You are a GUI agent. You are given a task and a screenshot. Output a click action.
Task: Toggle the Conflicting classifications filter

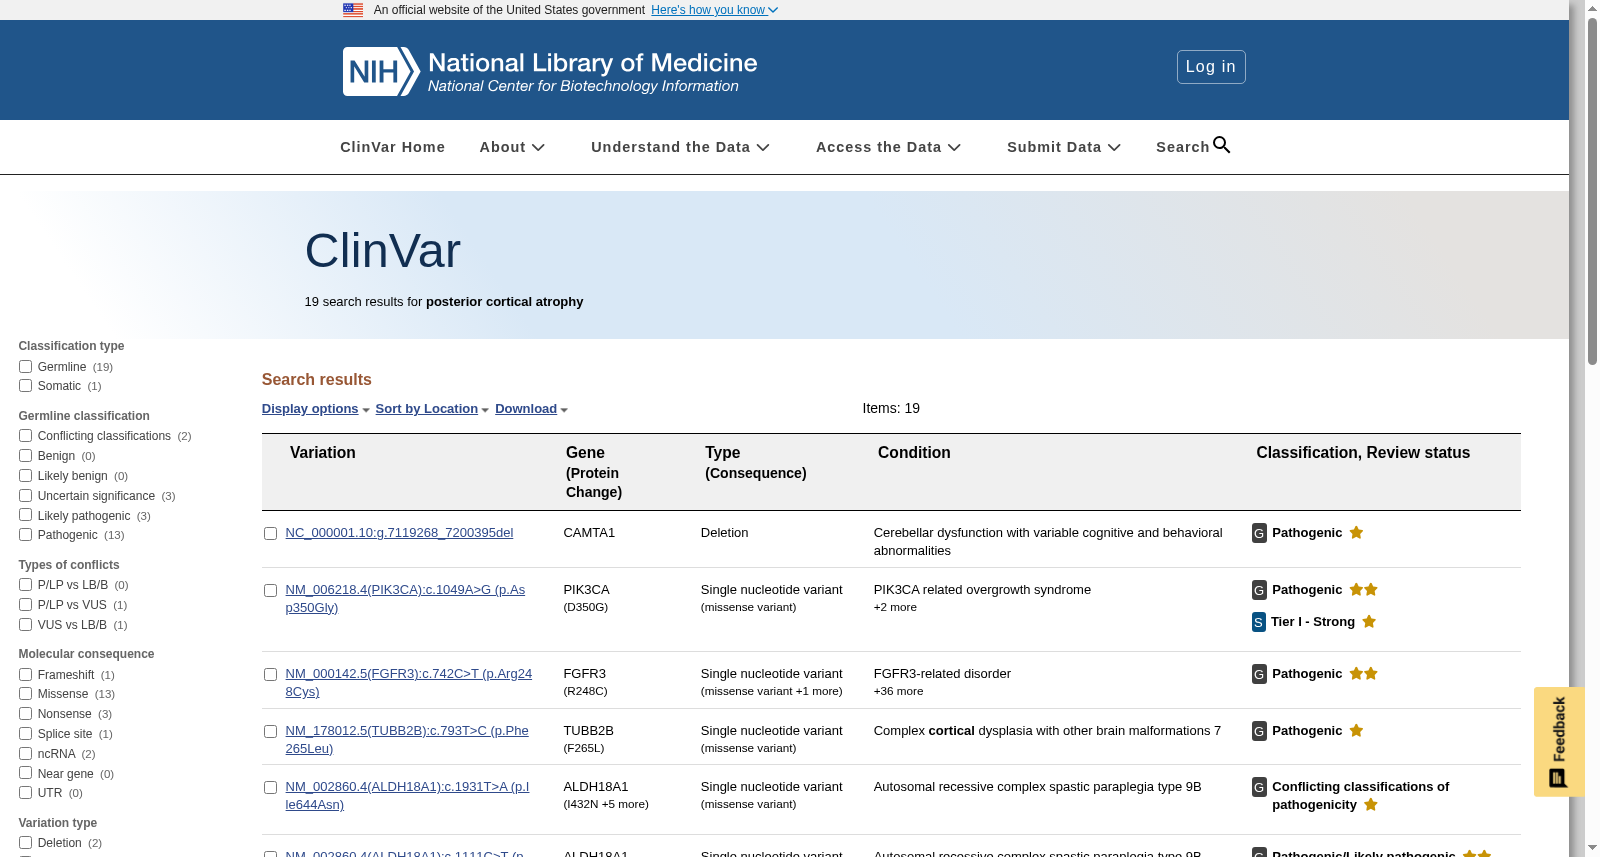tap(25, 436)
